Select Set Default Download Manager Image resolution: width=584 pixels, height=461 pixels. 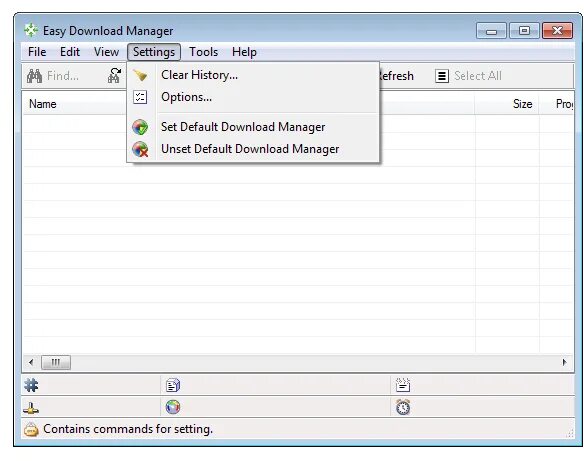[x=253, y=127]
